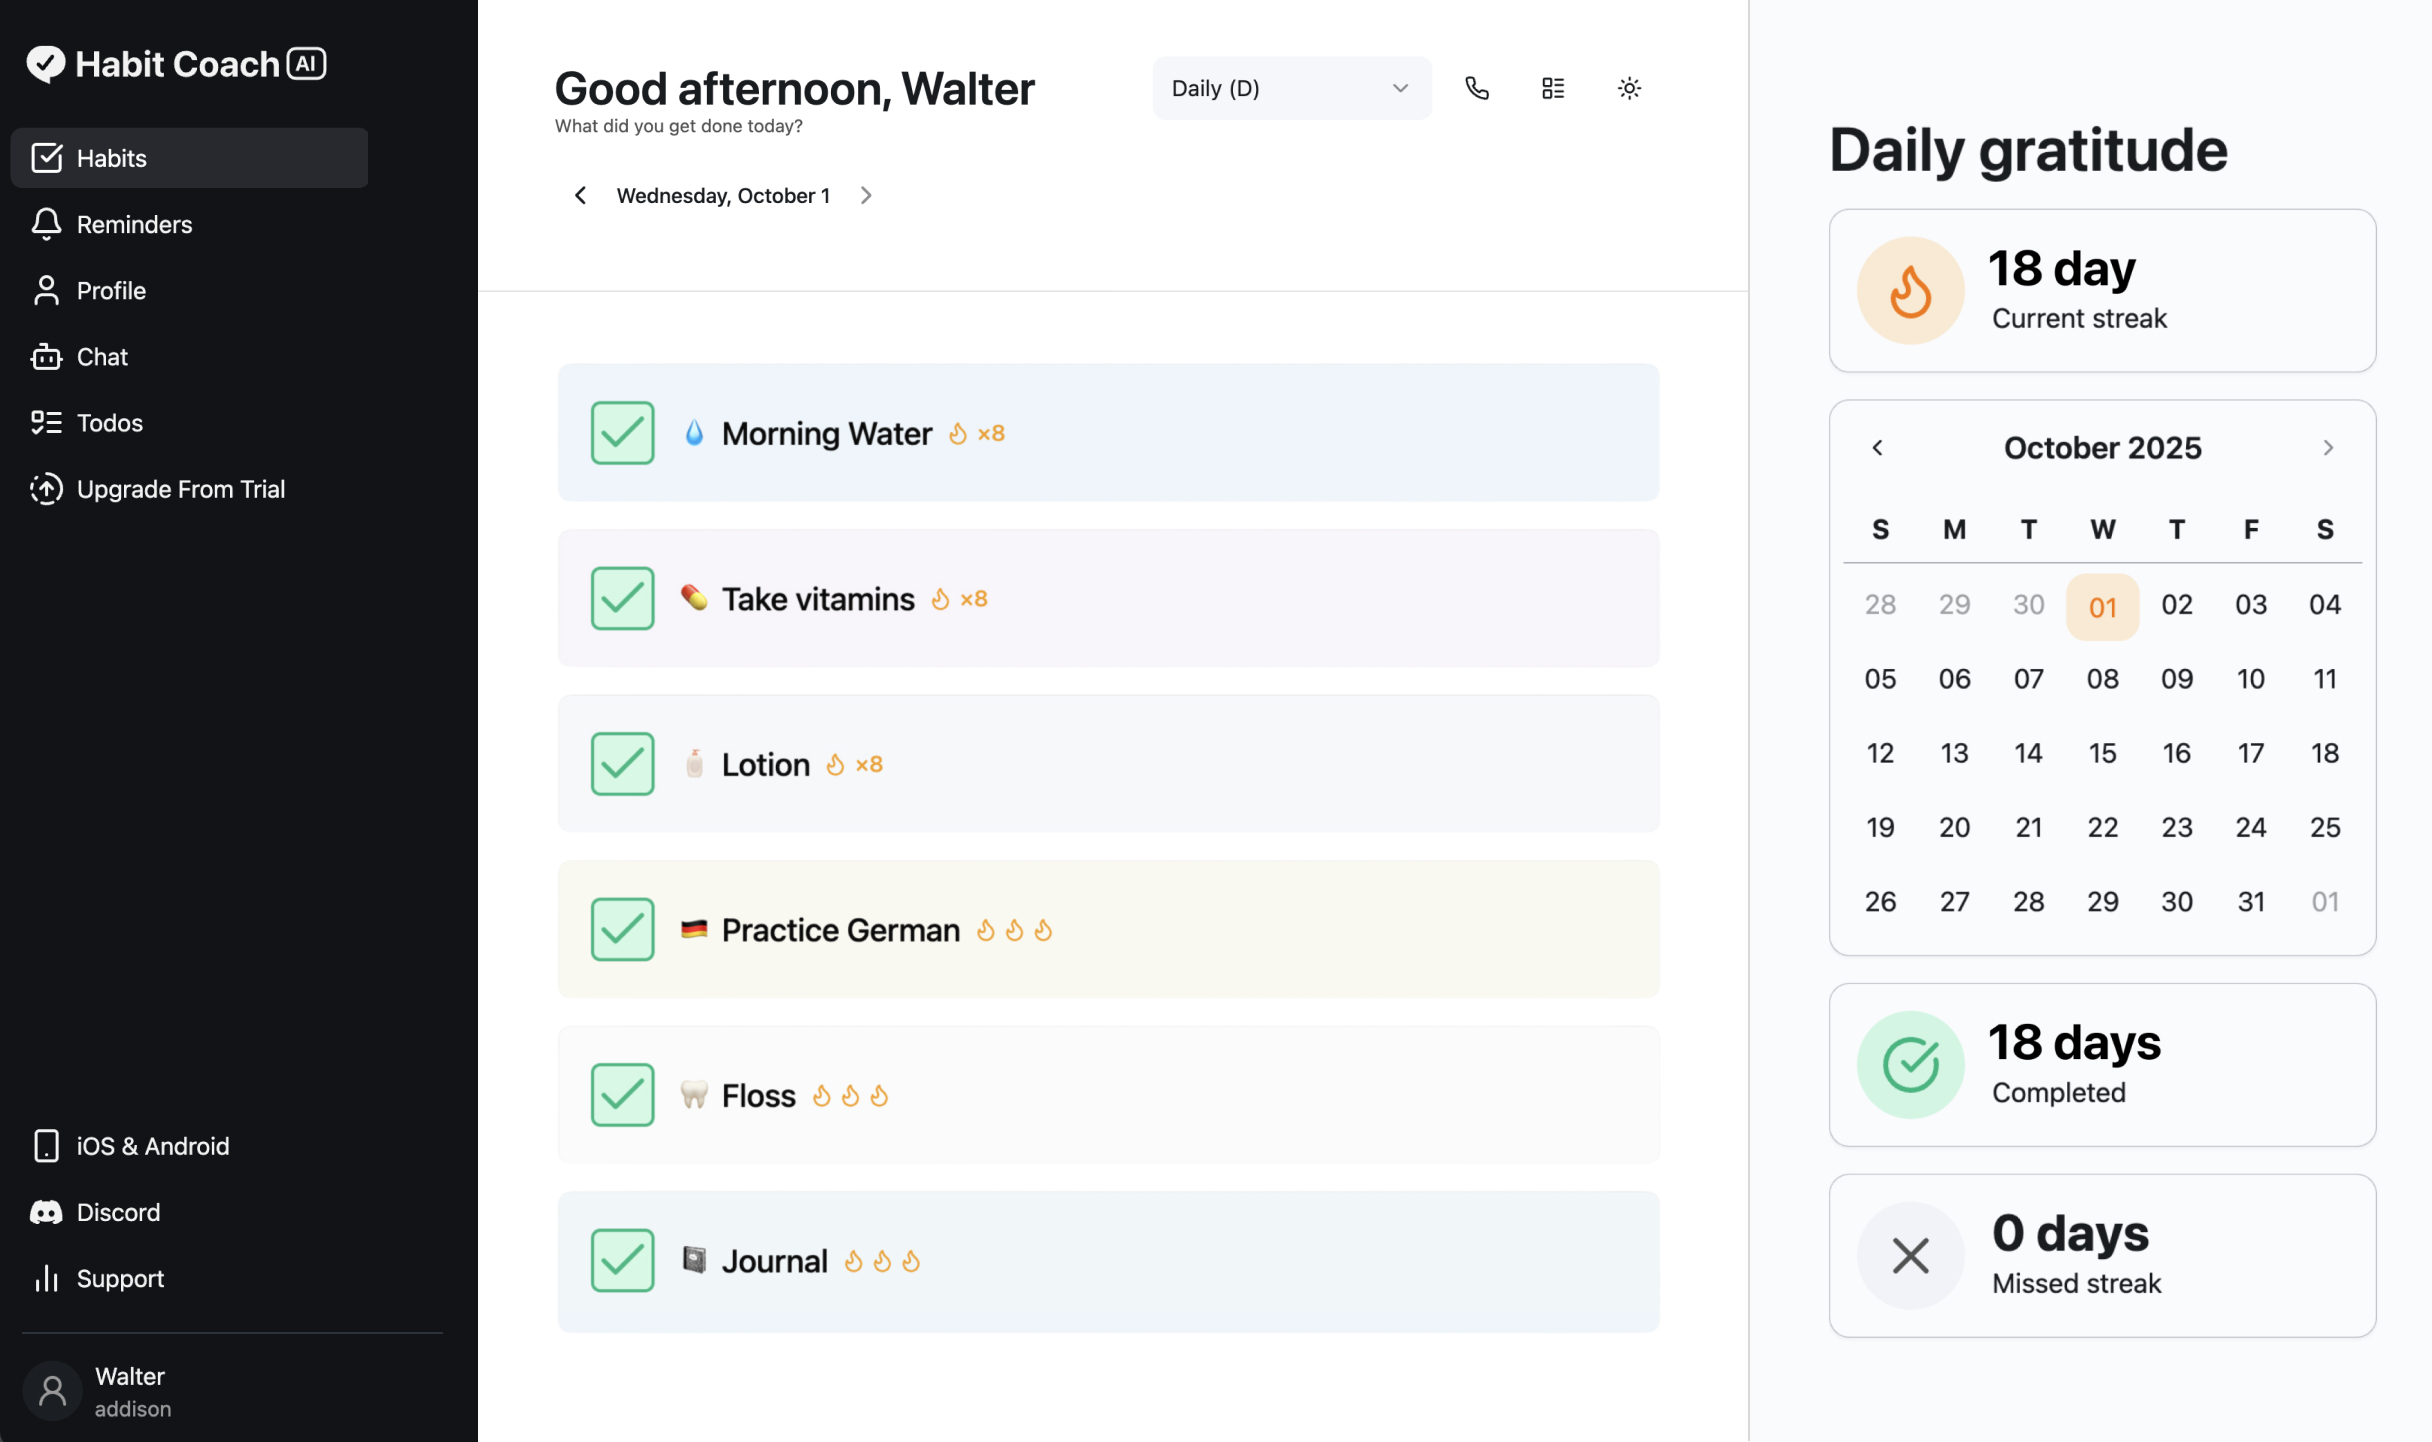Click the Missed streak X icon
The height and width of the screenshot is (1442, 2432).
click(1910, 1256)
